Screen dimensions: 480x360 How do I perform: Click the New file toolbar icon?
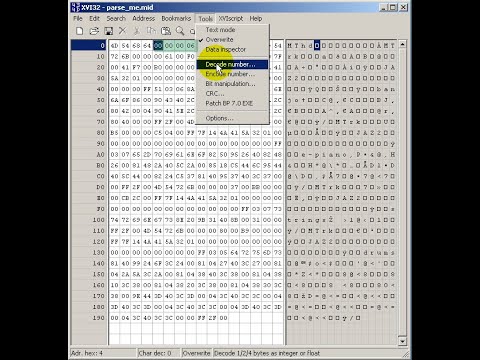[80, 31]
